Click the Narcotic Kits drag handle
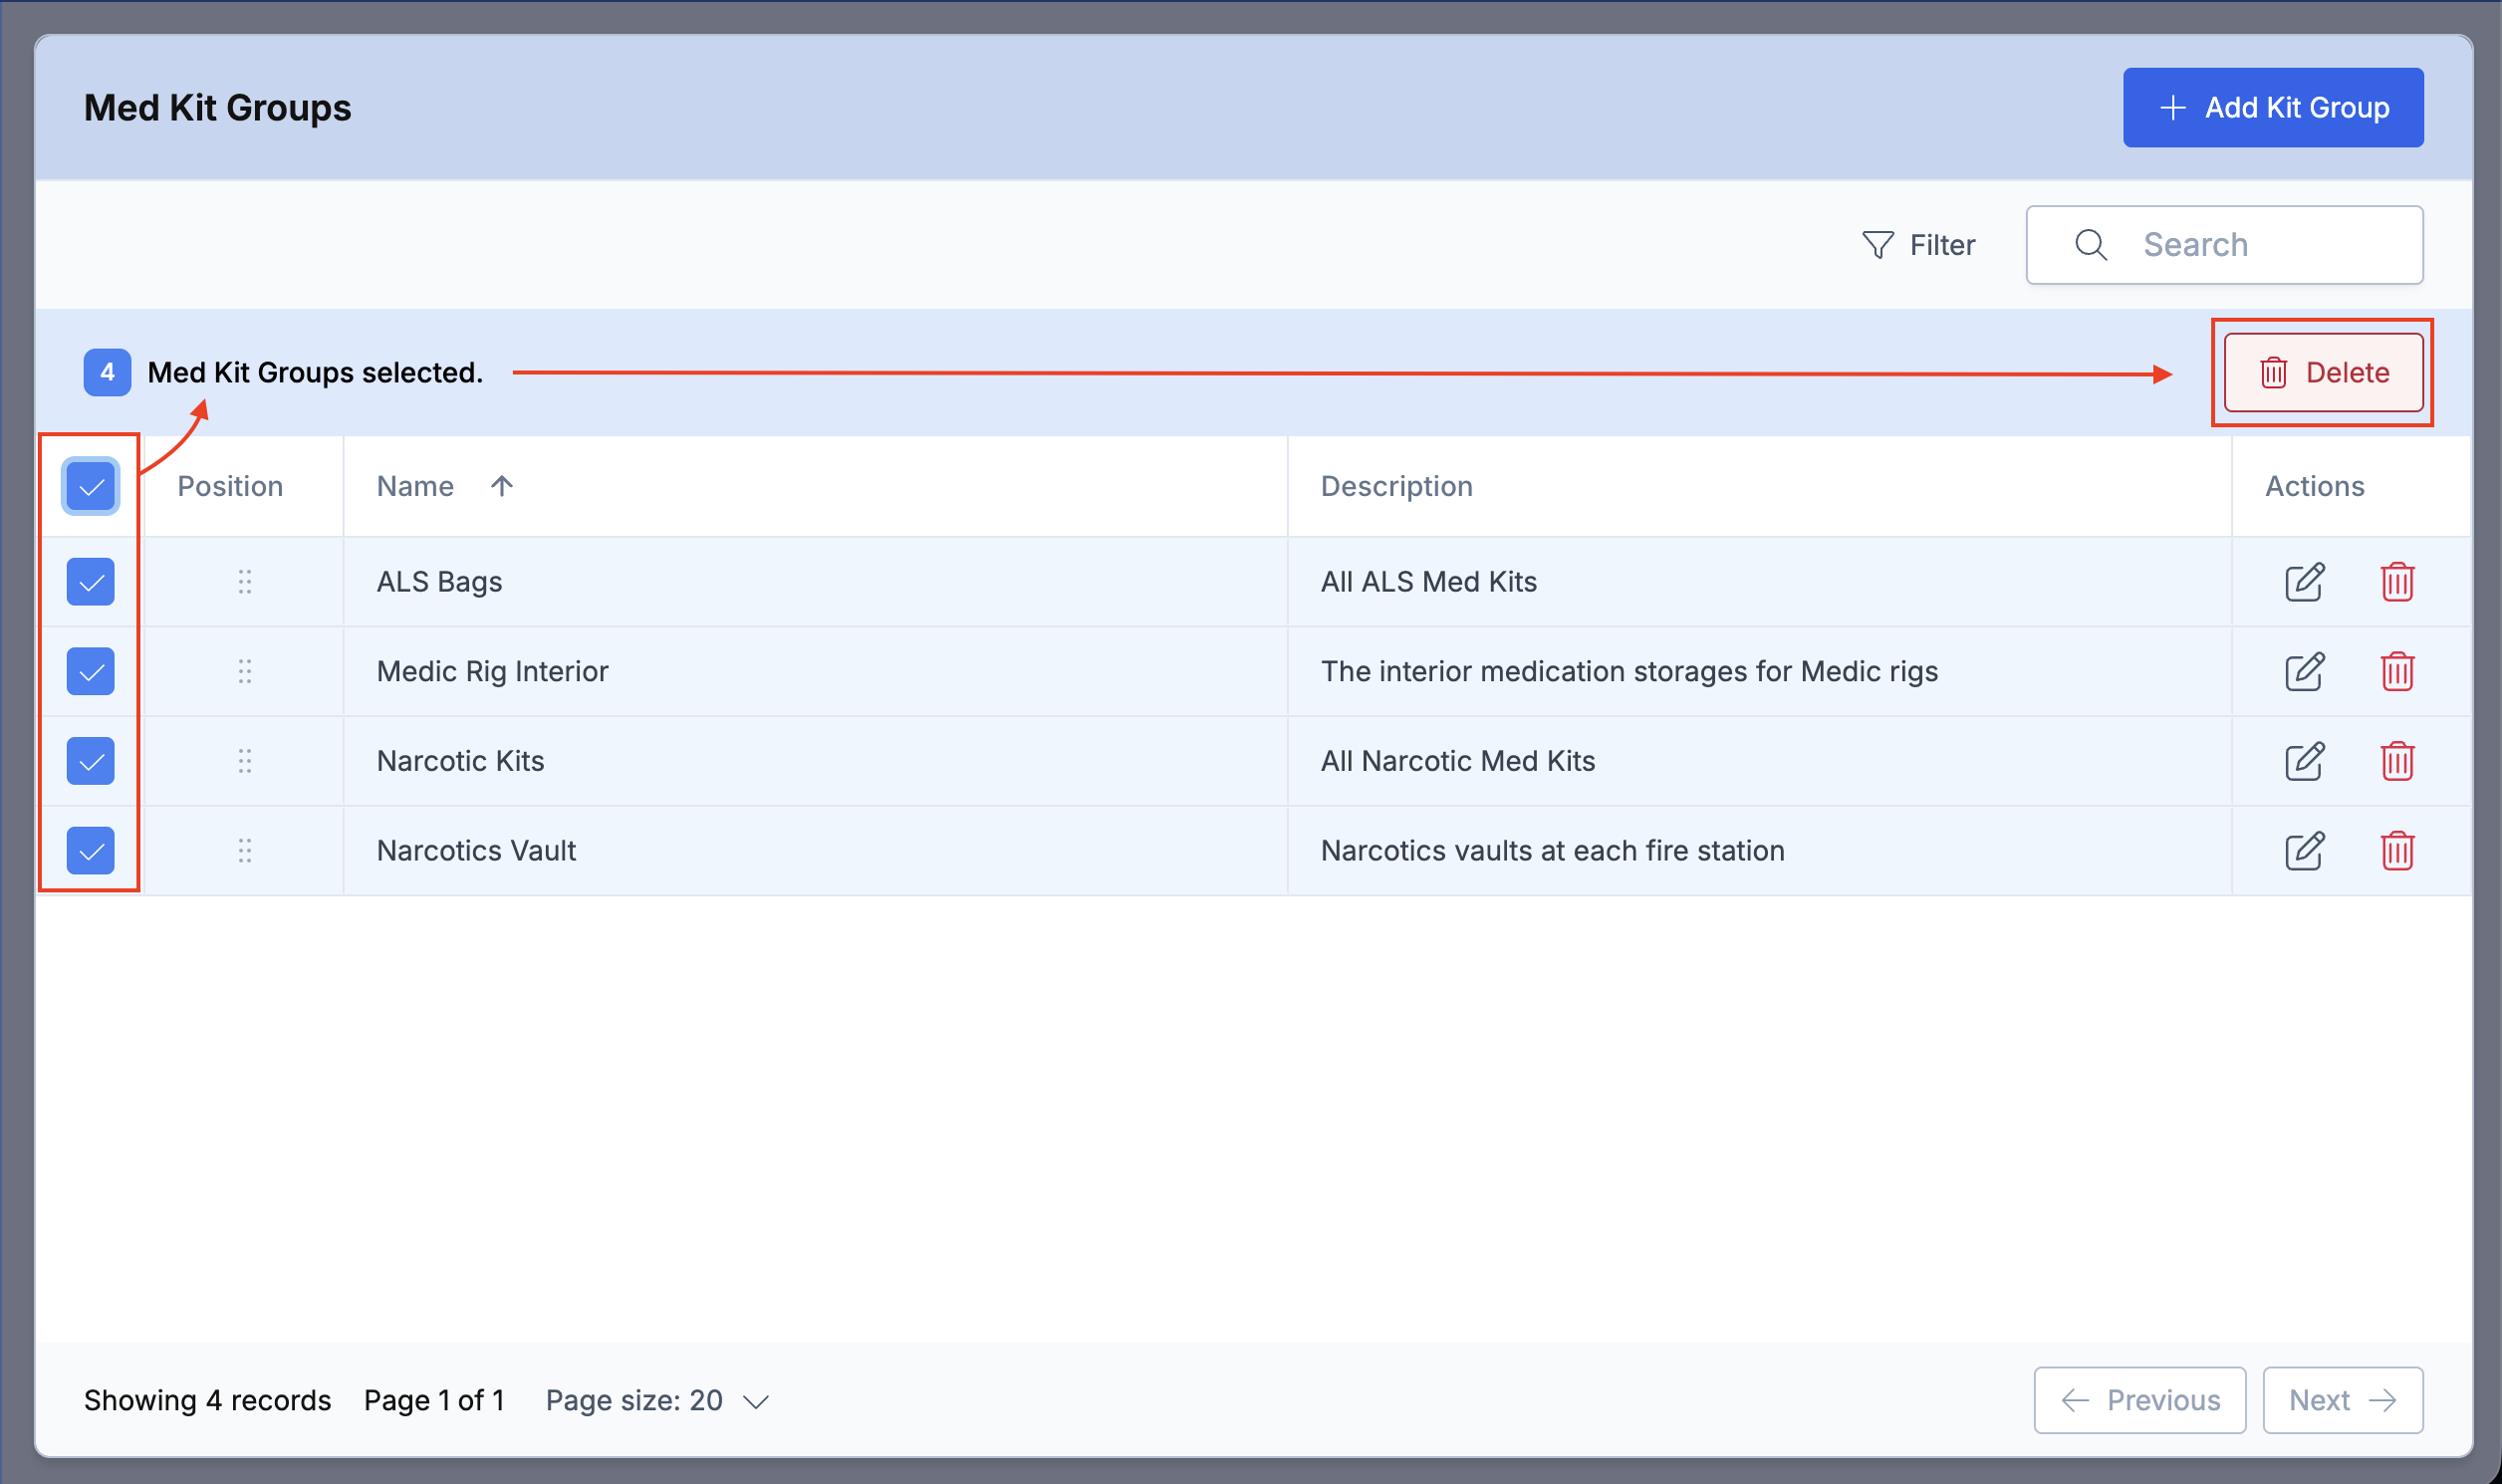The image size is (2502, 1484). click(x=245, y=761)
